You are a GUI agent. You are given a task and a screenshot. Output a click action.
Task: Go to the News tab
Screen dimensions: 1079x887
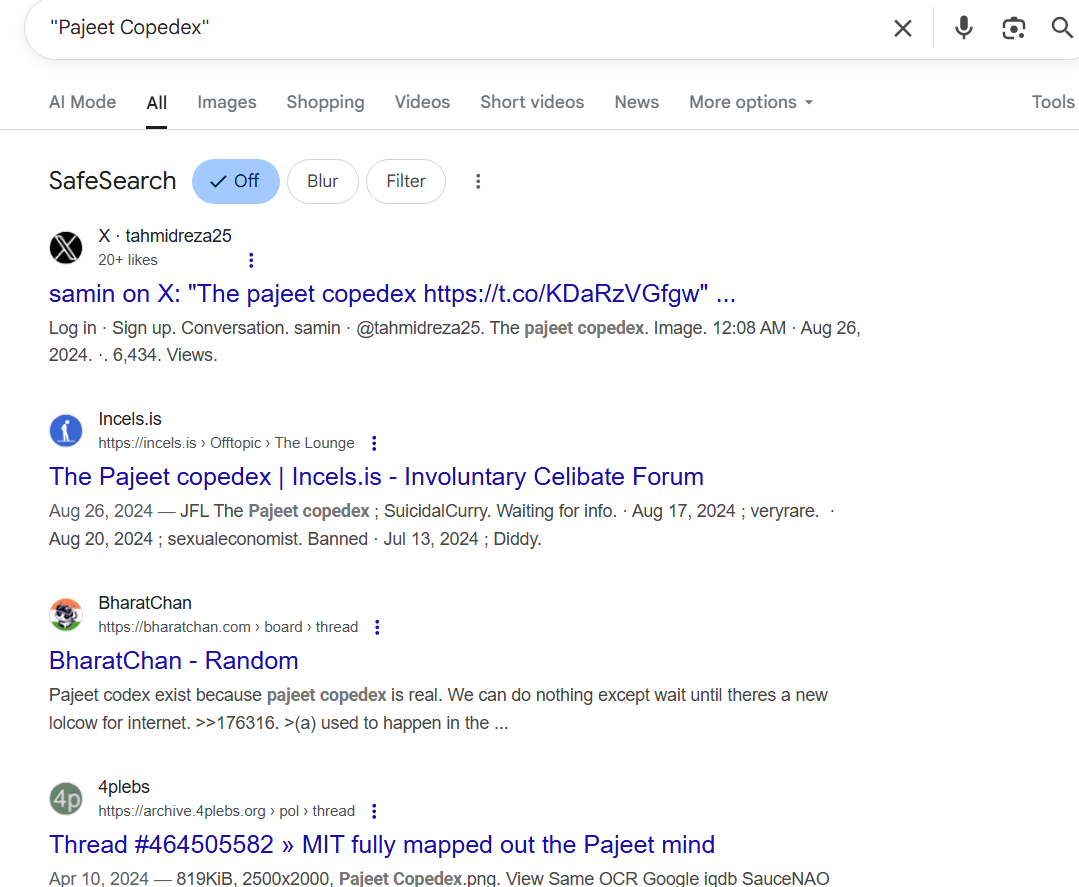click(x=637, y=102)
